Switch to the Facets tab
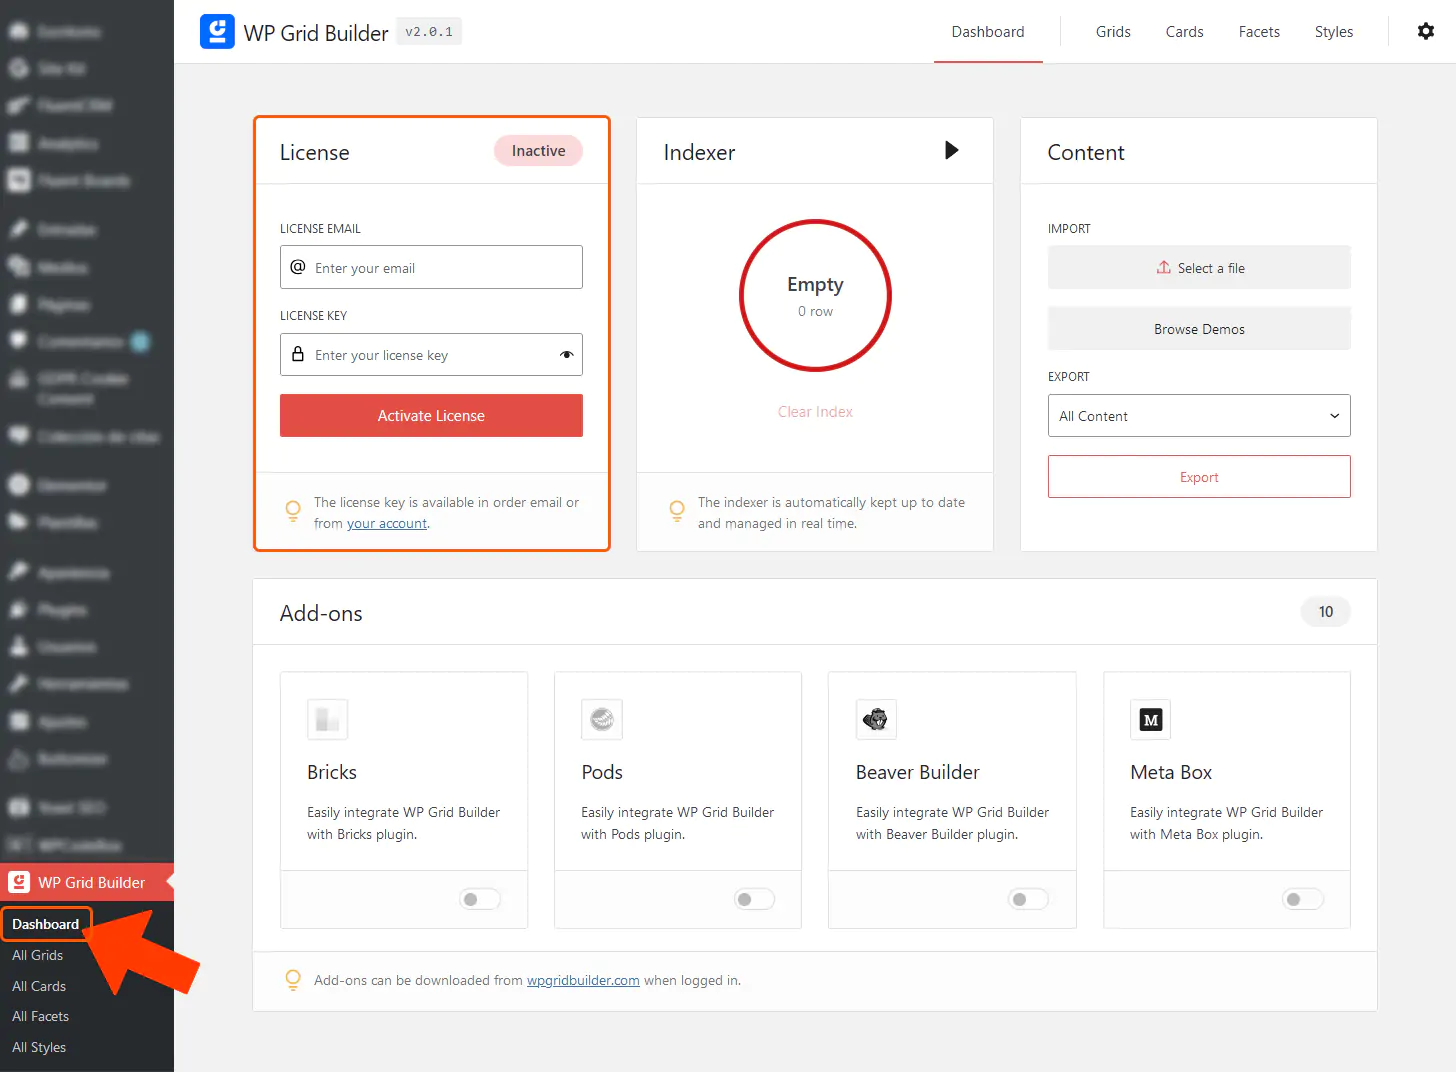Screen dimensions: 1456x1072 pos(1259,31)
